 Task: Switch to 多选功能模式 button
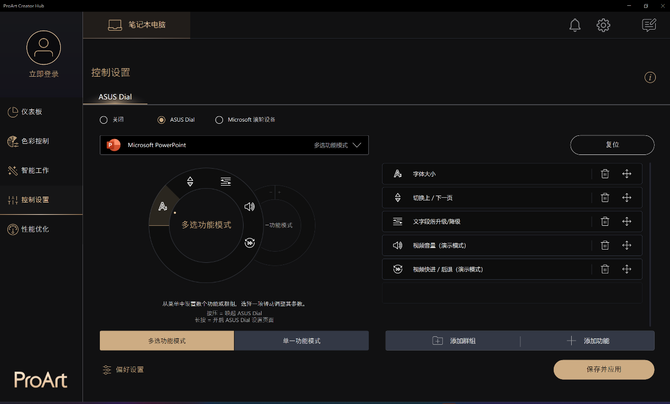[x=167, y=341]
